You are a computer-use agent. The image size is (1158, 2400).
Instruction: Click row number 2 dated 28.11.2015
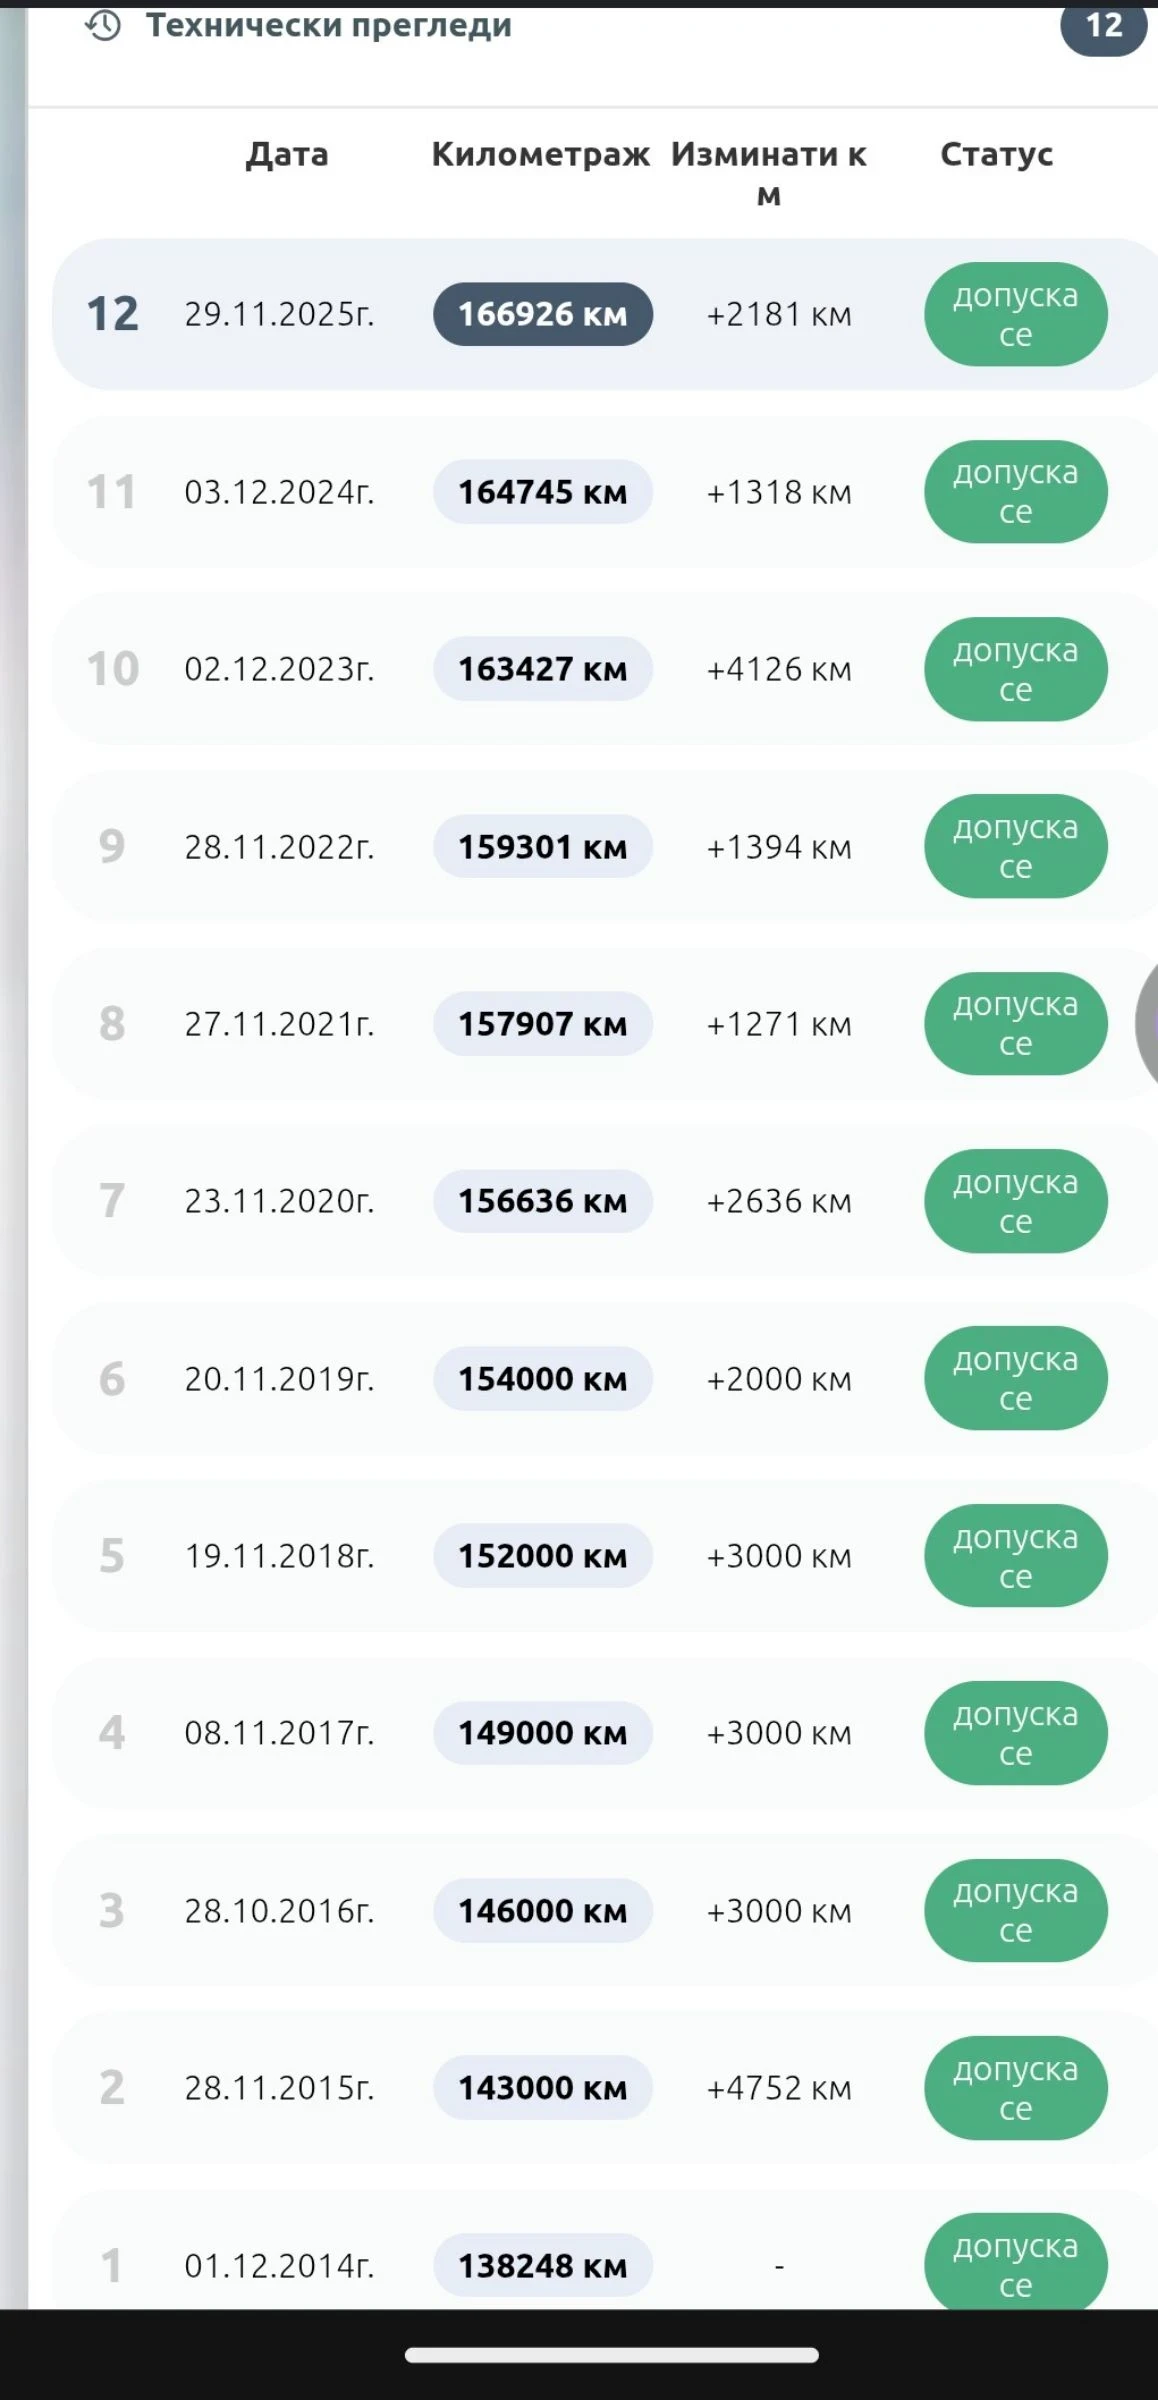pos(112,2088)
